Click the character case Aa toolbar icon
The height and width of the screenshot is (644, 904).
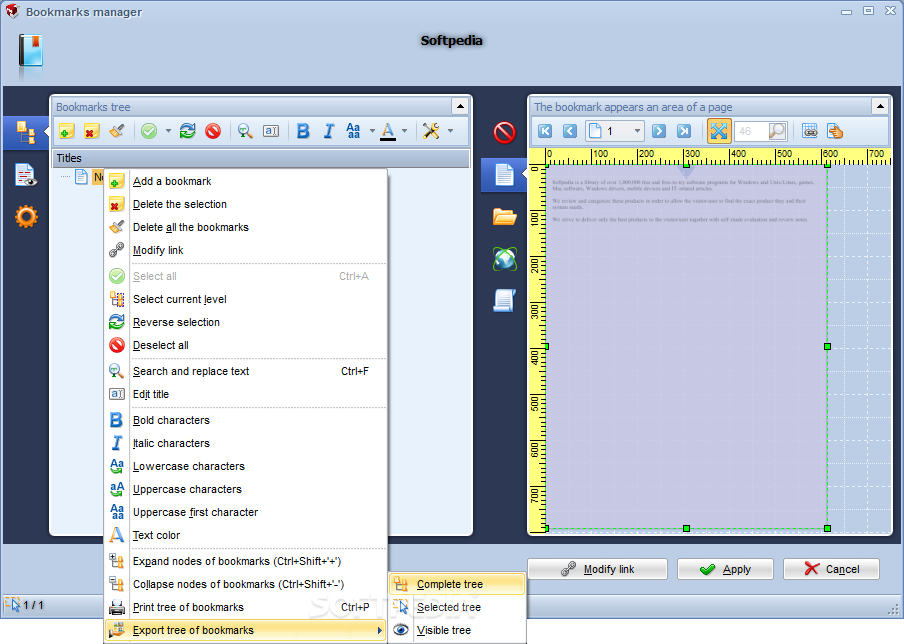point(353,131)
